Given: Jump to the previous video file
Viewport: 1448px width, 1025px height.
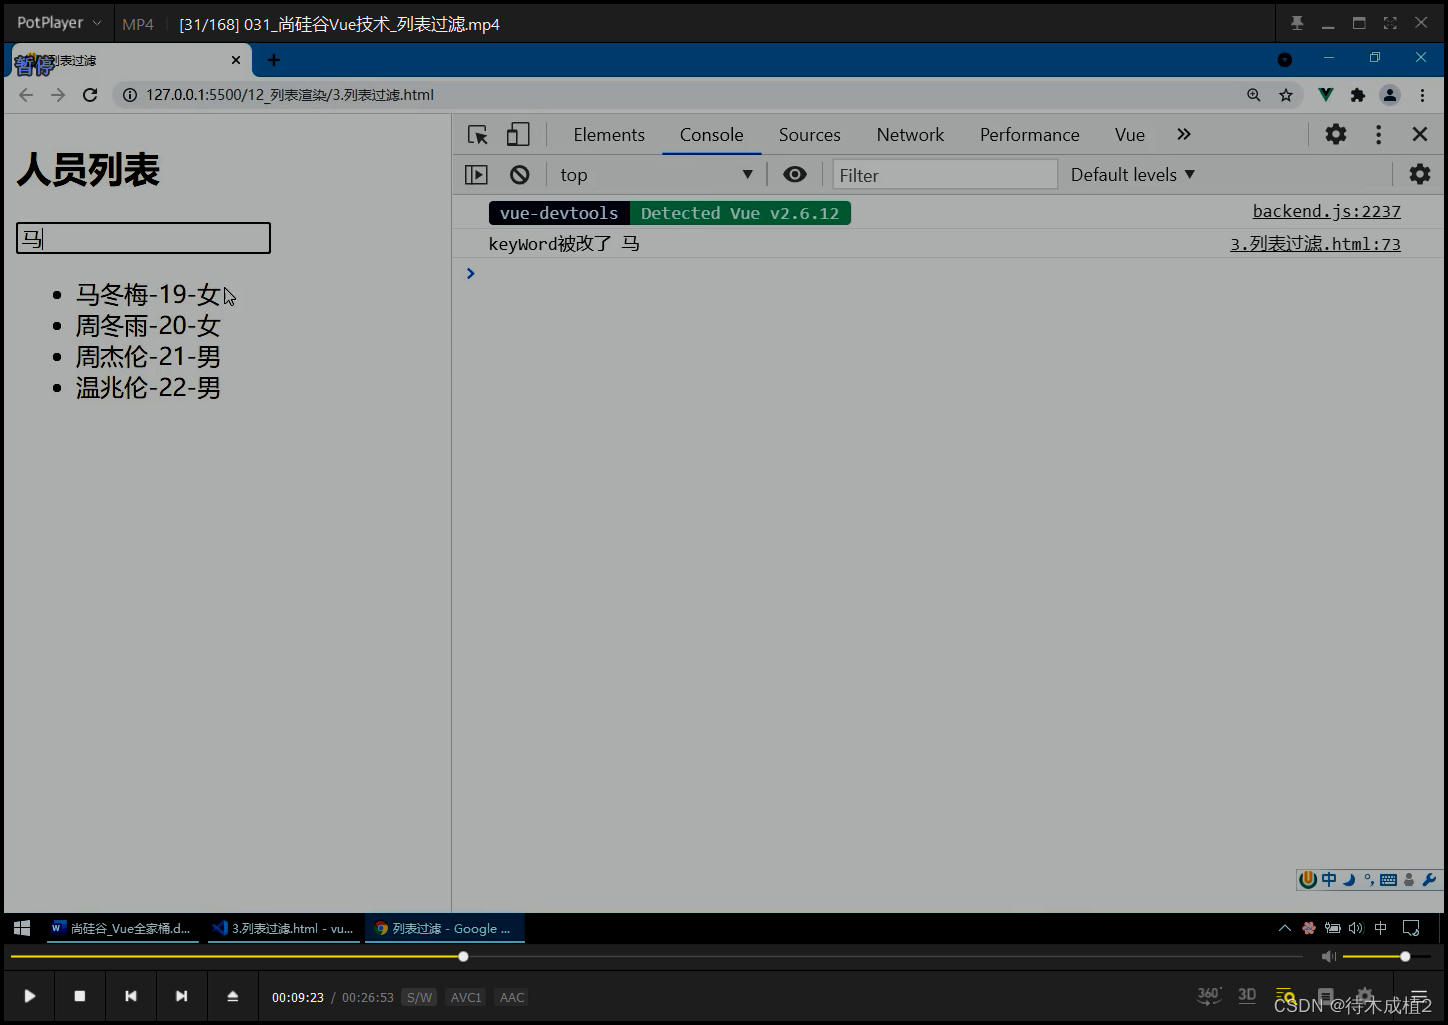Looking at the screenshot, I should 130,996.
